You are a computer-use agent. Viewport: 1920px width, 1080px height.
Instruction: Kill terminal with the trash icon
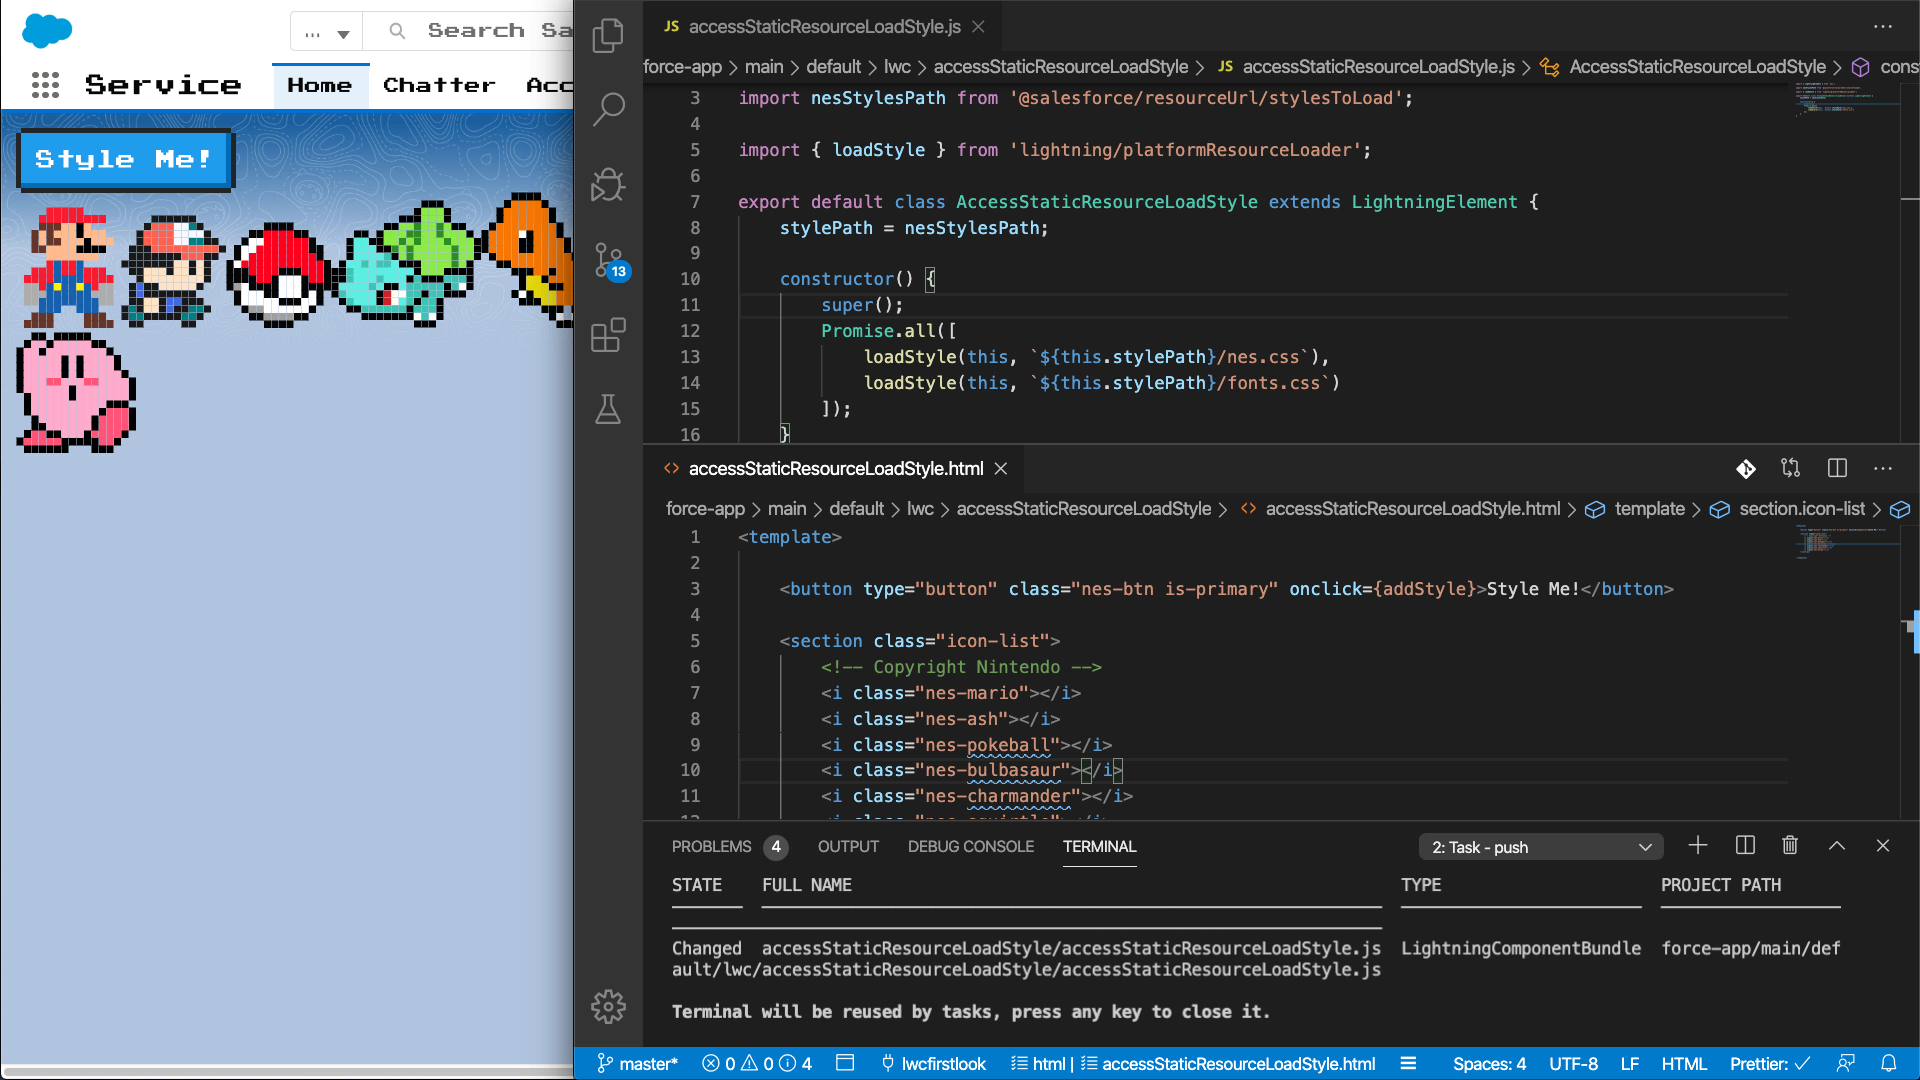[1790, 846]
